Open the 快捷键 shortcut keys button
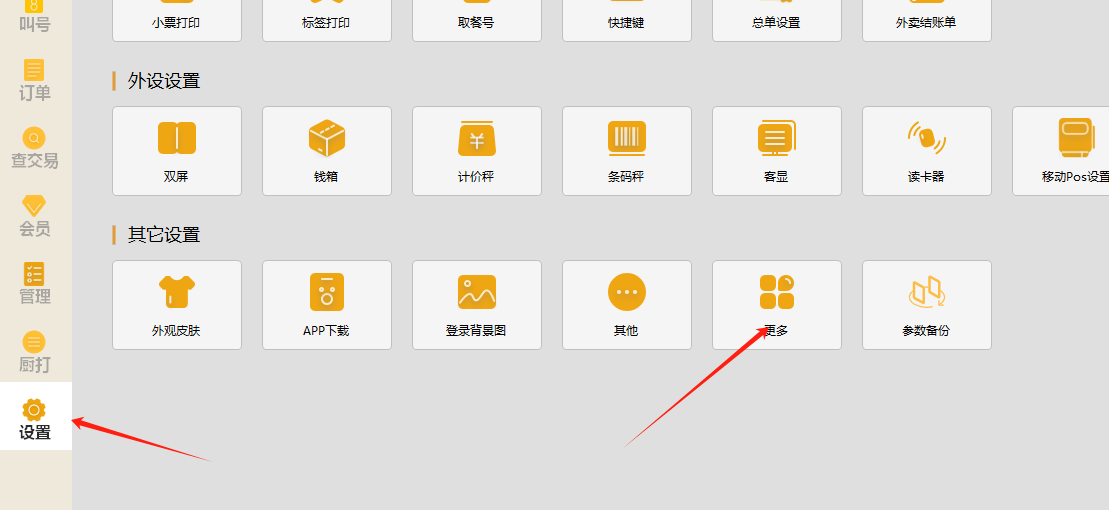The height and width of the screenshot is (510, 1109). [627, 21]
